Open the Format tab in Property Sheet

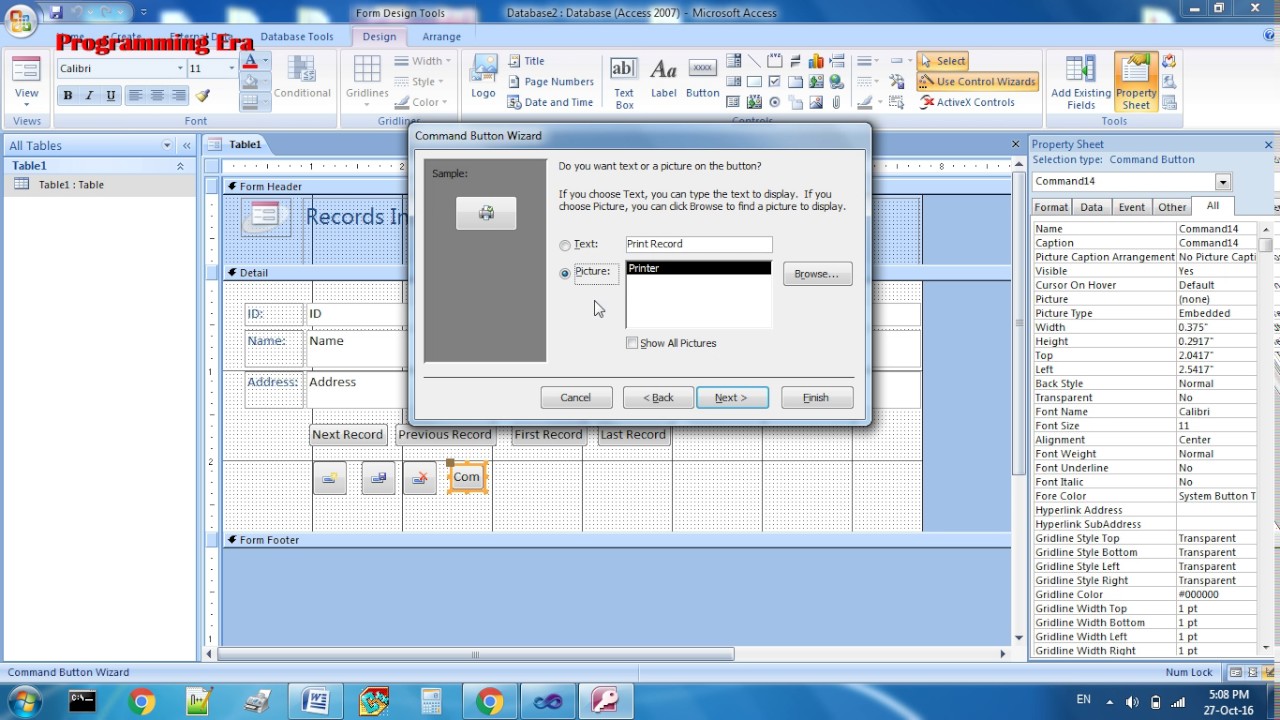1051,207
